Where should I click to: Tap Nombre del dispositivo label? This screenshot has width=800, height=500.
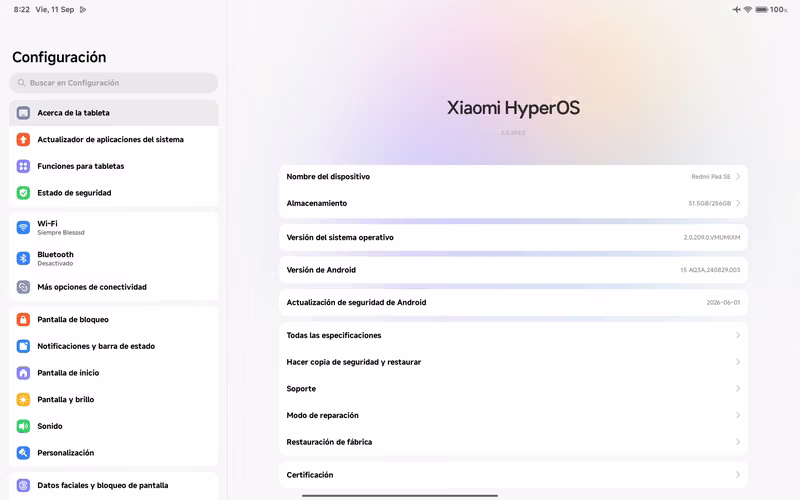328,177
